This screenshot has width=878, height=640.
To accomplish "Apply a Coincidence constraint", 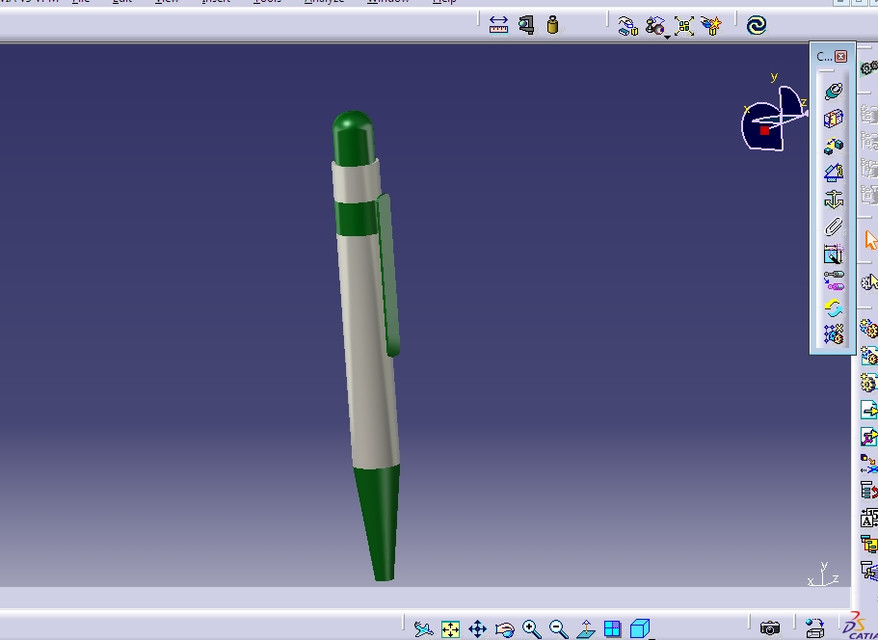I will pos(832,90).
